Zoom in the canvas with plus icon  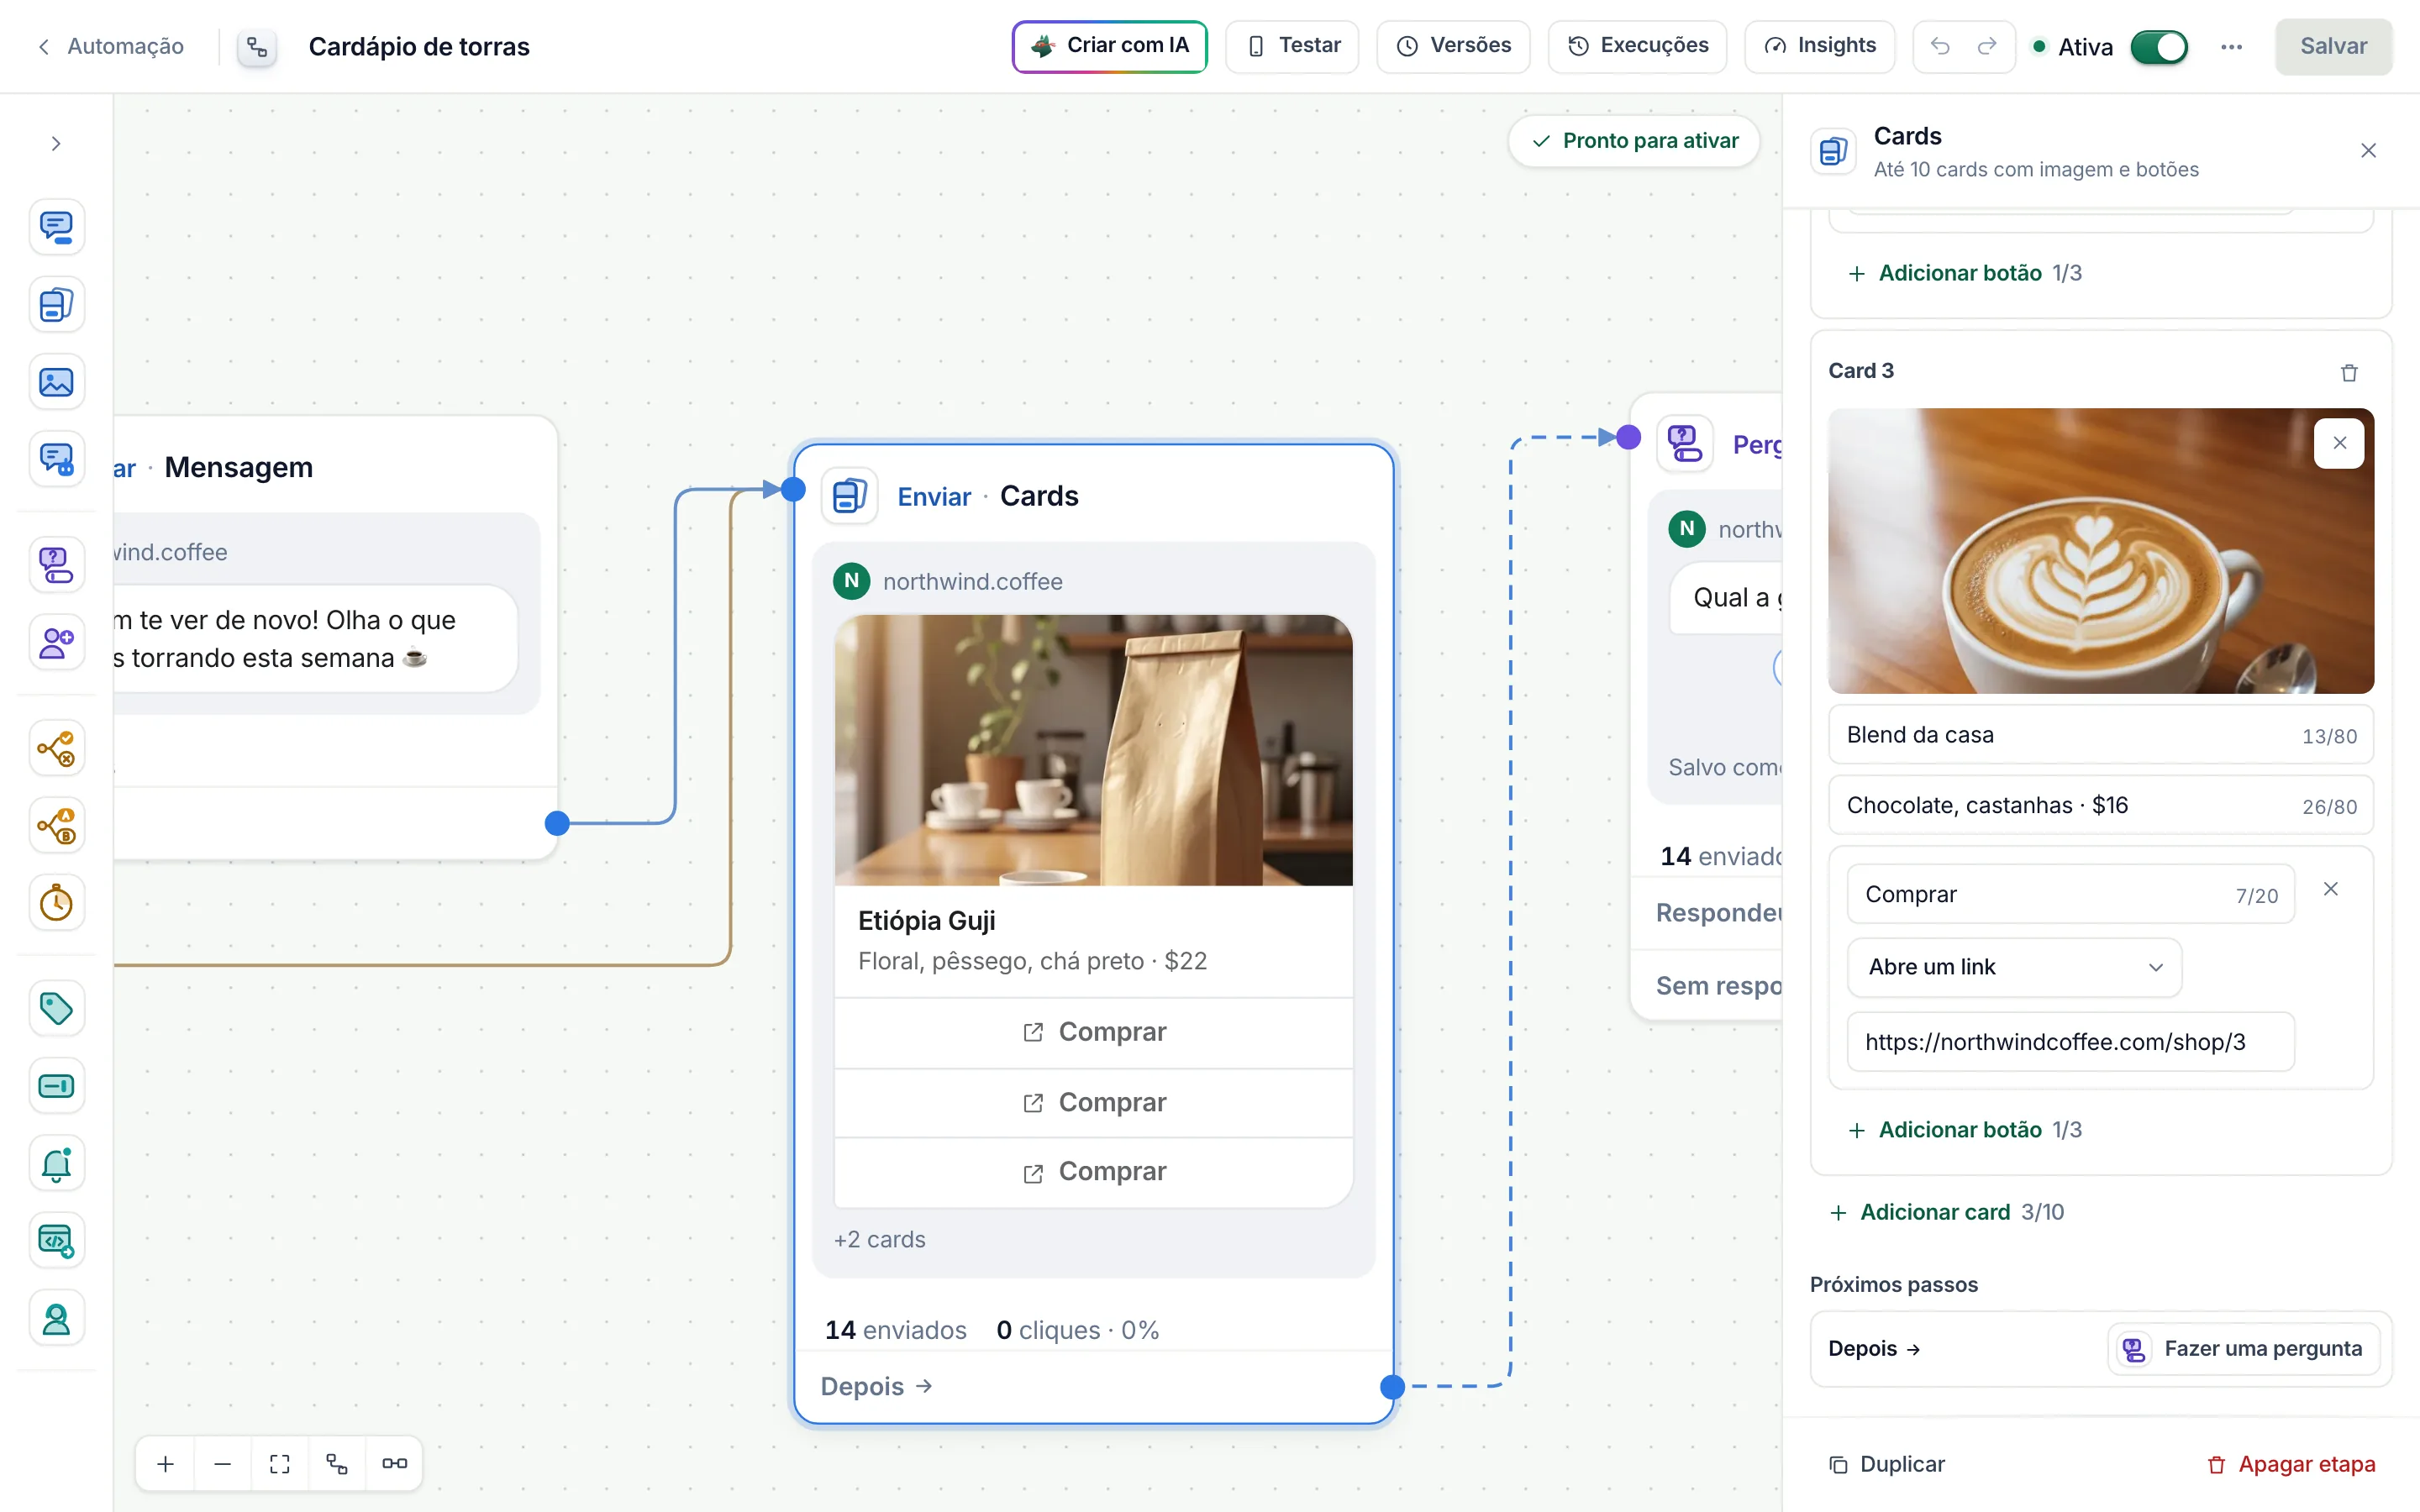[166, 1464]
